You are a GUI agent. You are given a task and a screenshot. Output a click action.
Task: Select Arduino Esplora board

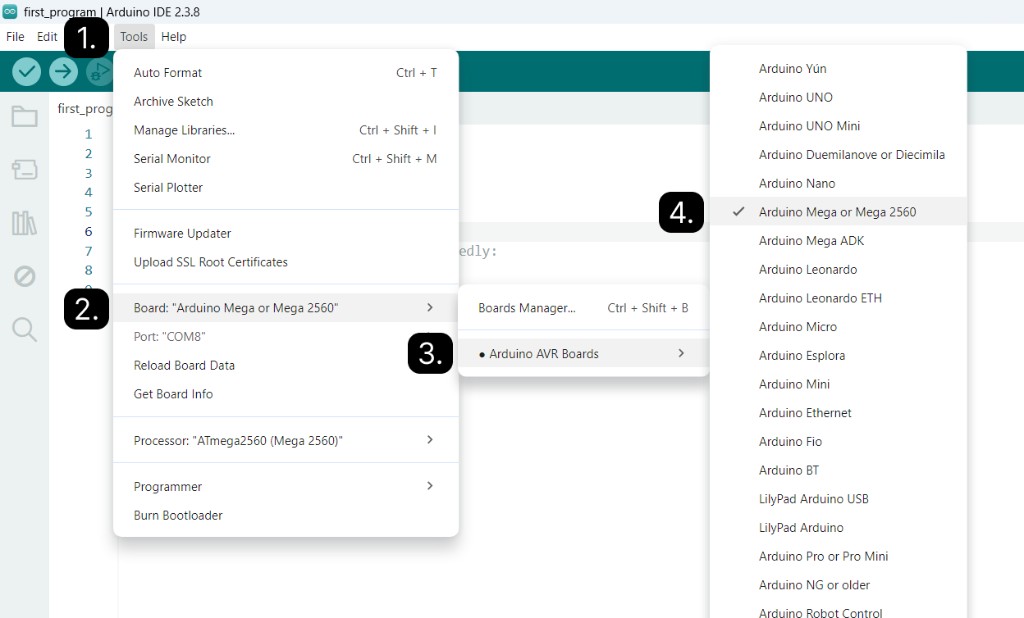[x=838, y=355]
